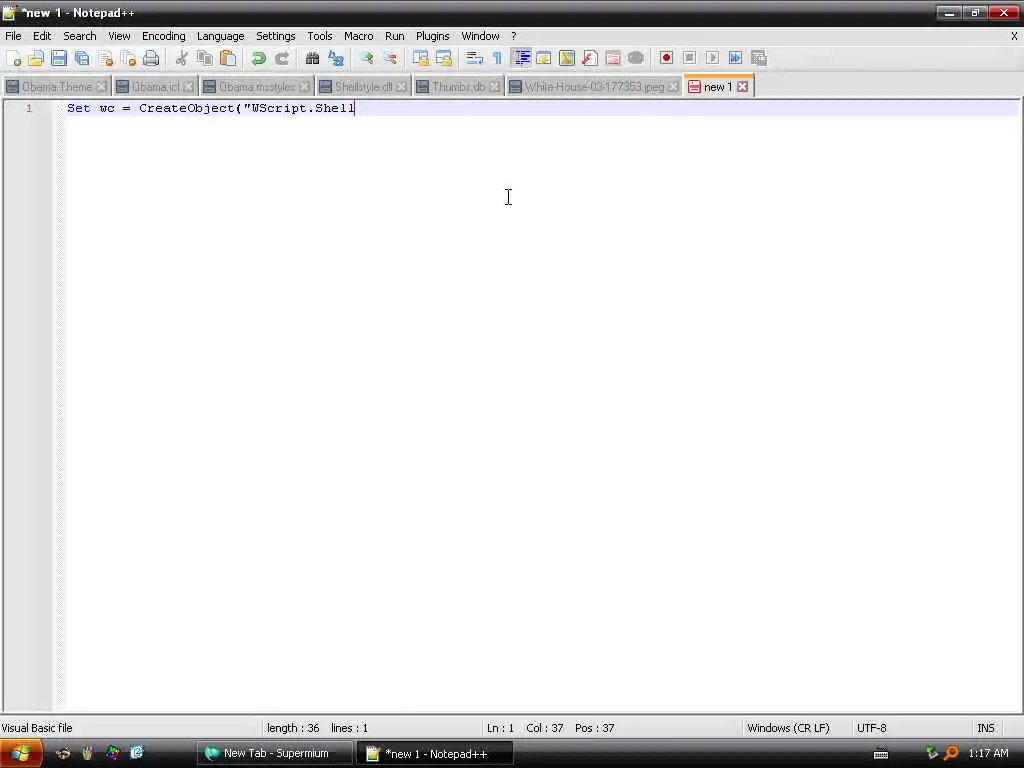The height and width of the screenshot is (768, 1024).
Task: Click the user-defined language toolbar icon
Action: (543, 58)
